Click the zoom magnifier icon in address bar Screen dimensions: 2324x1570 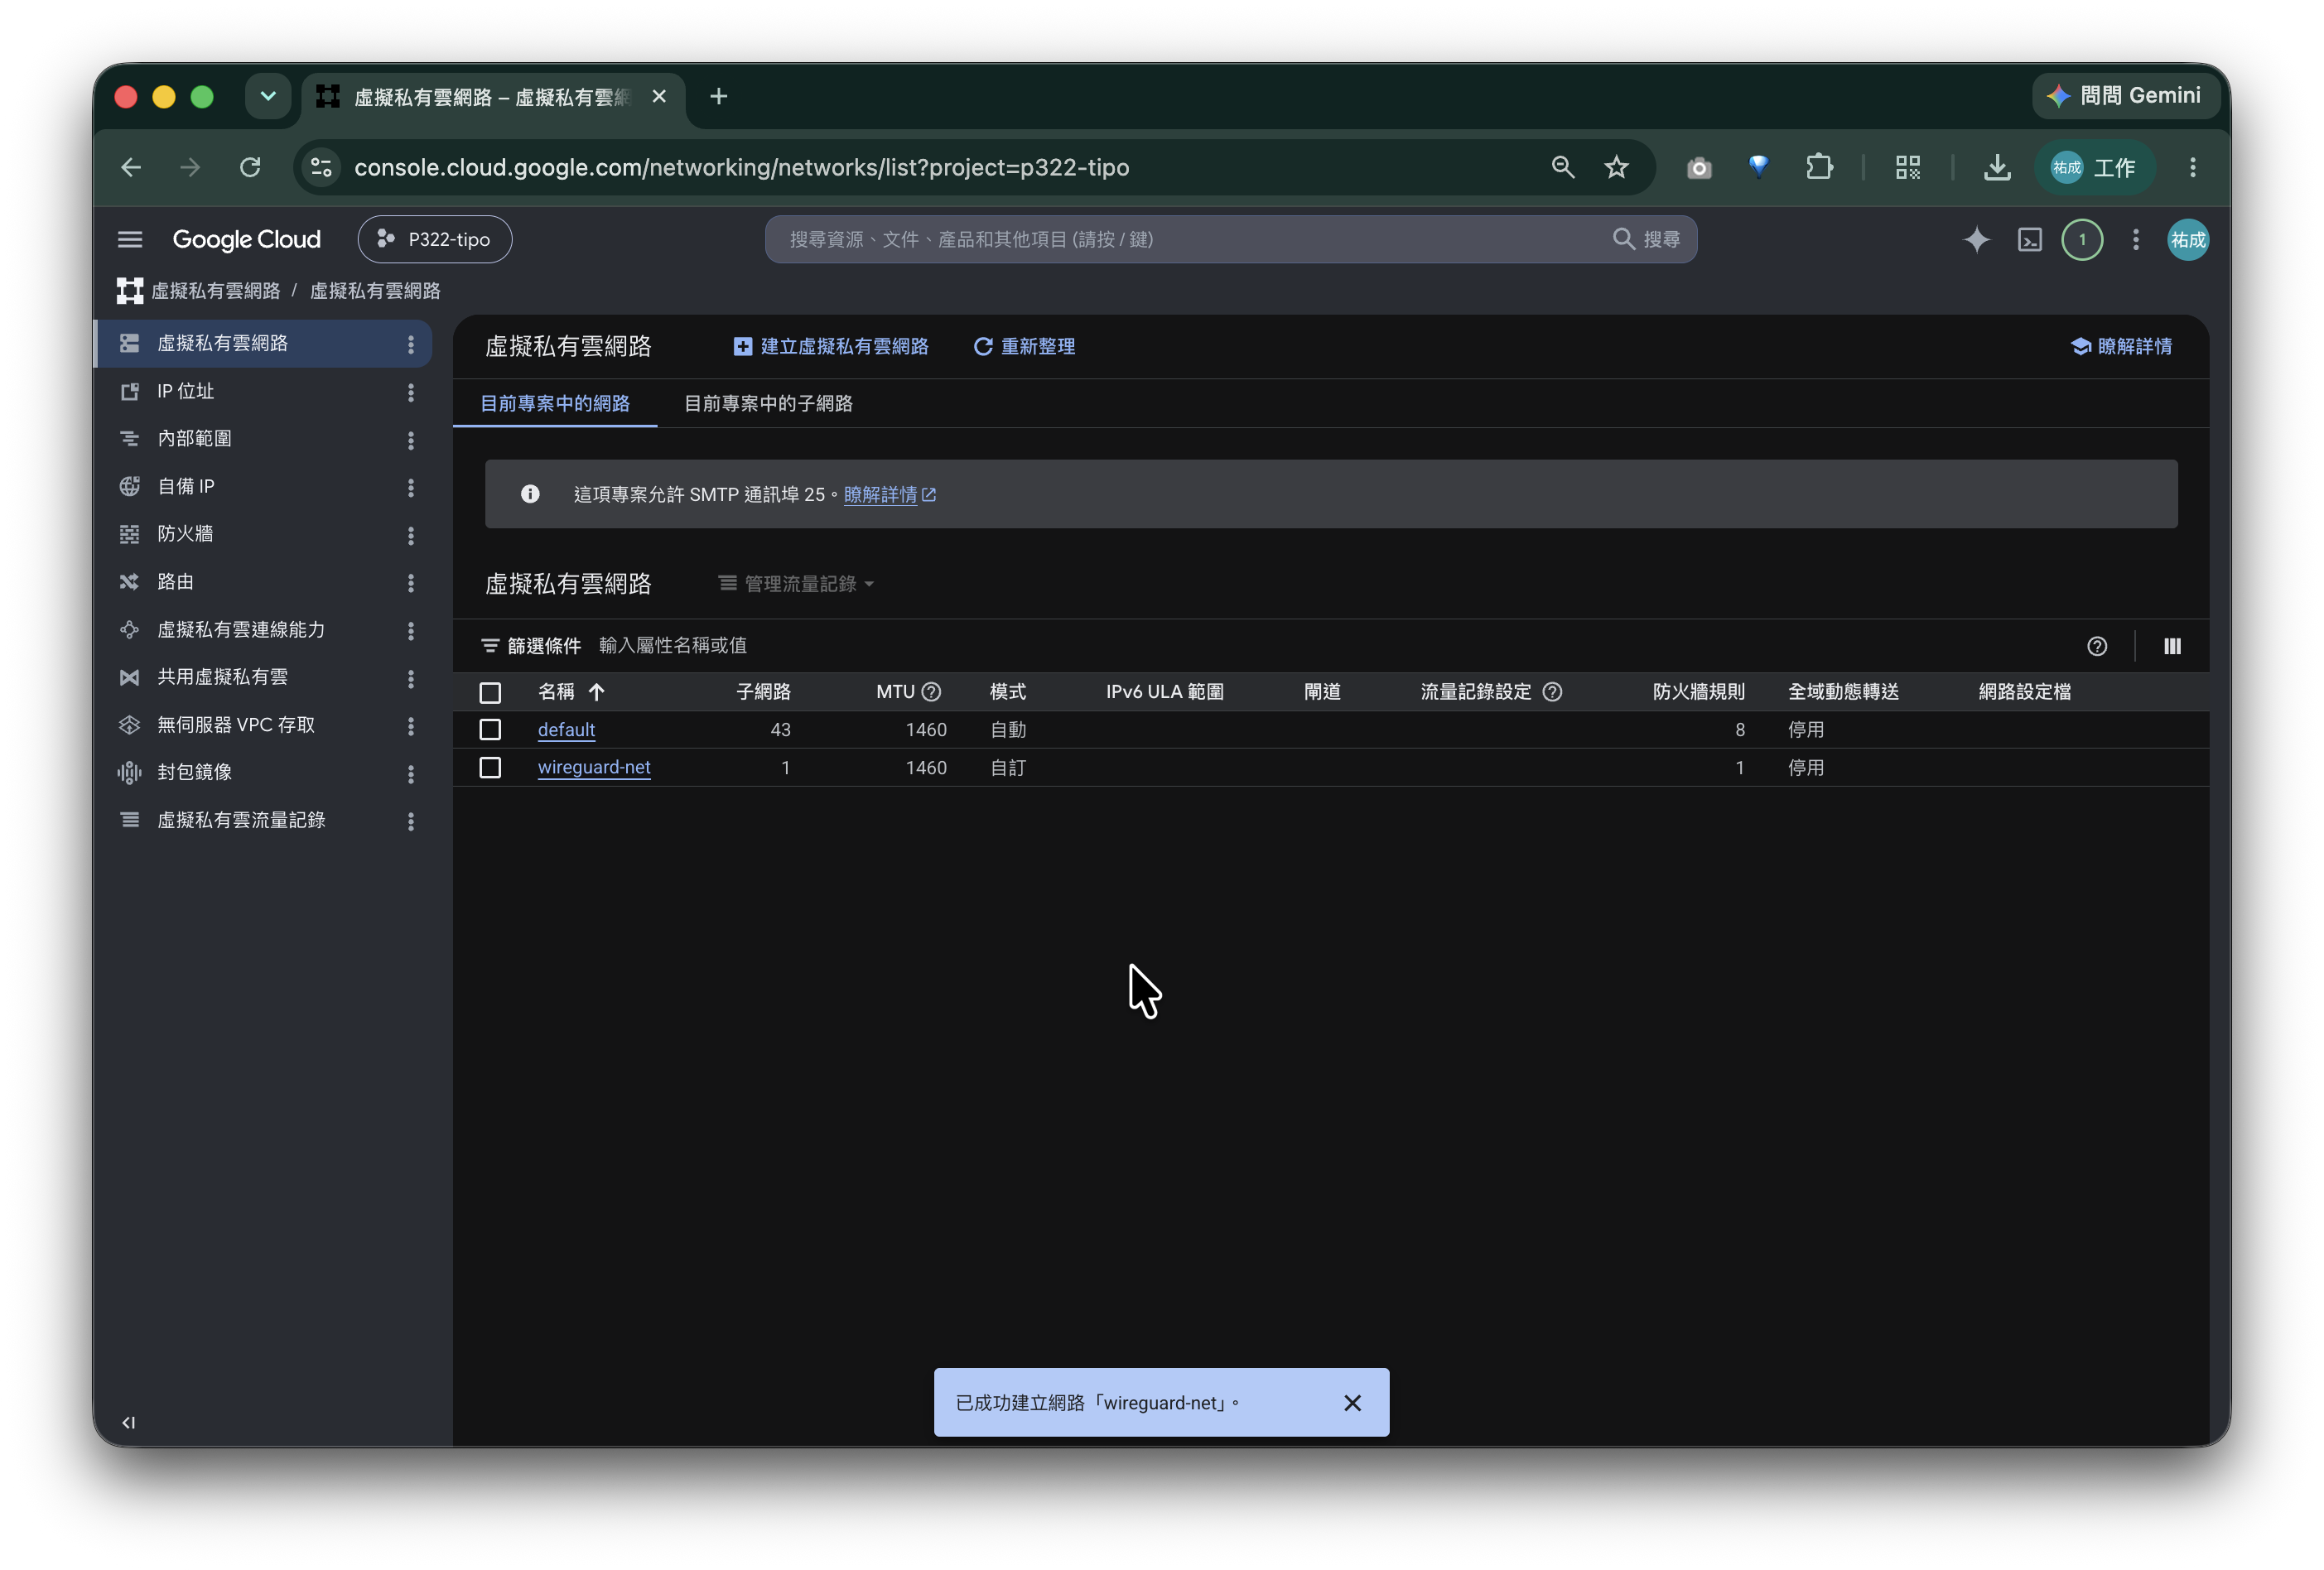[1562, 167]
